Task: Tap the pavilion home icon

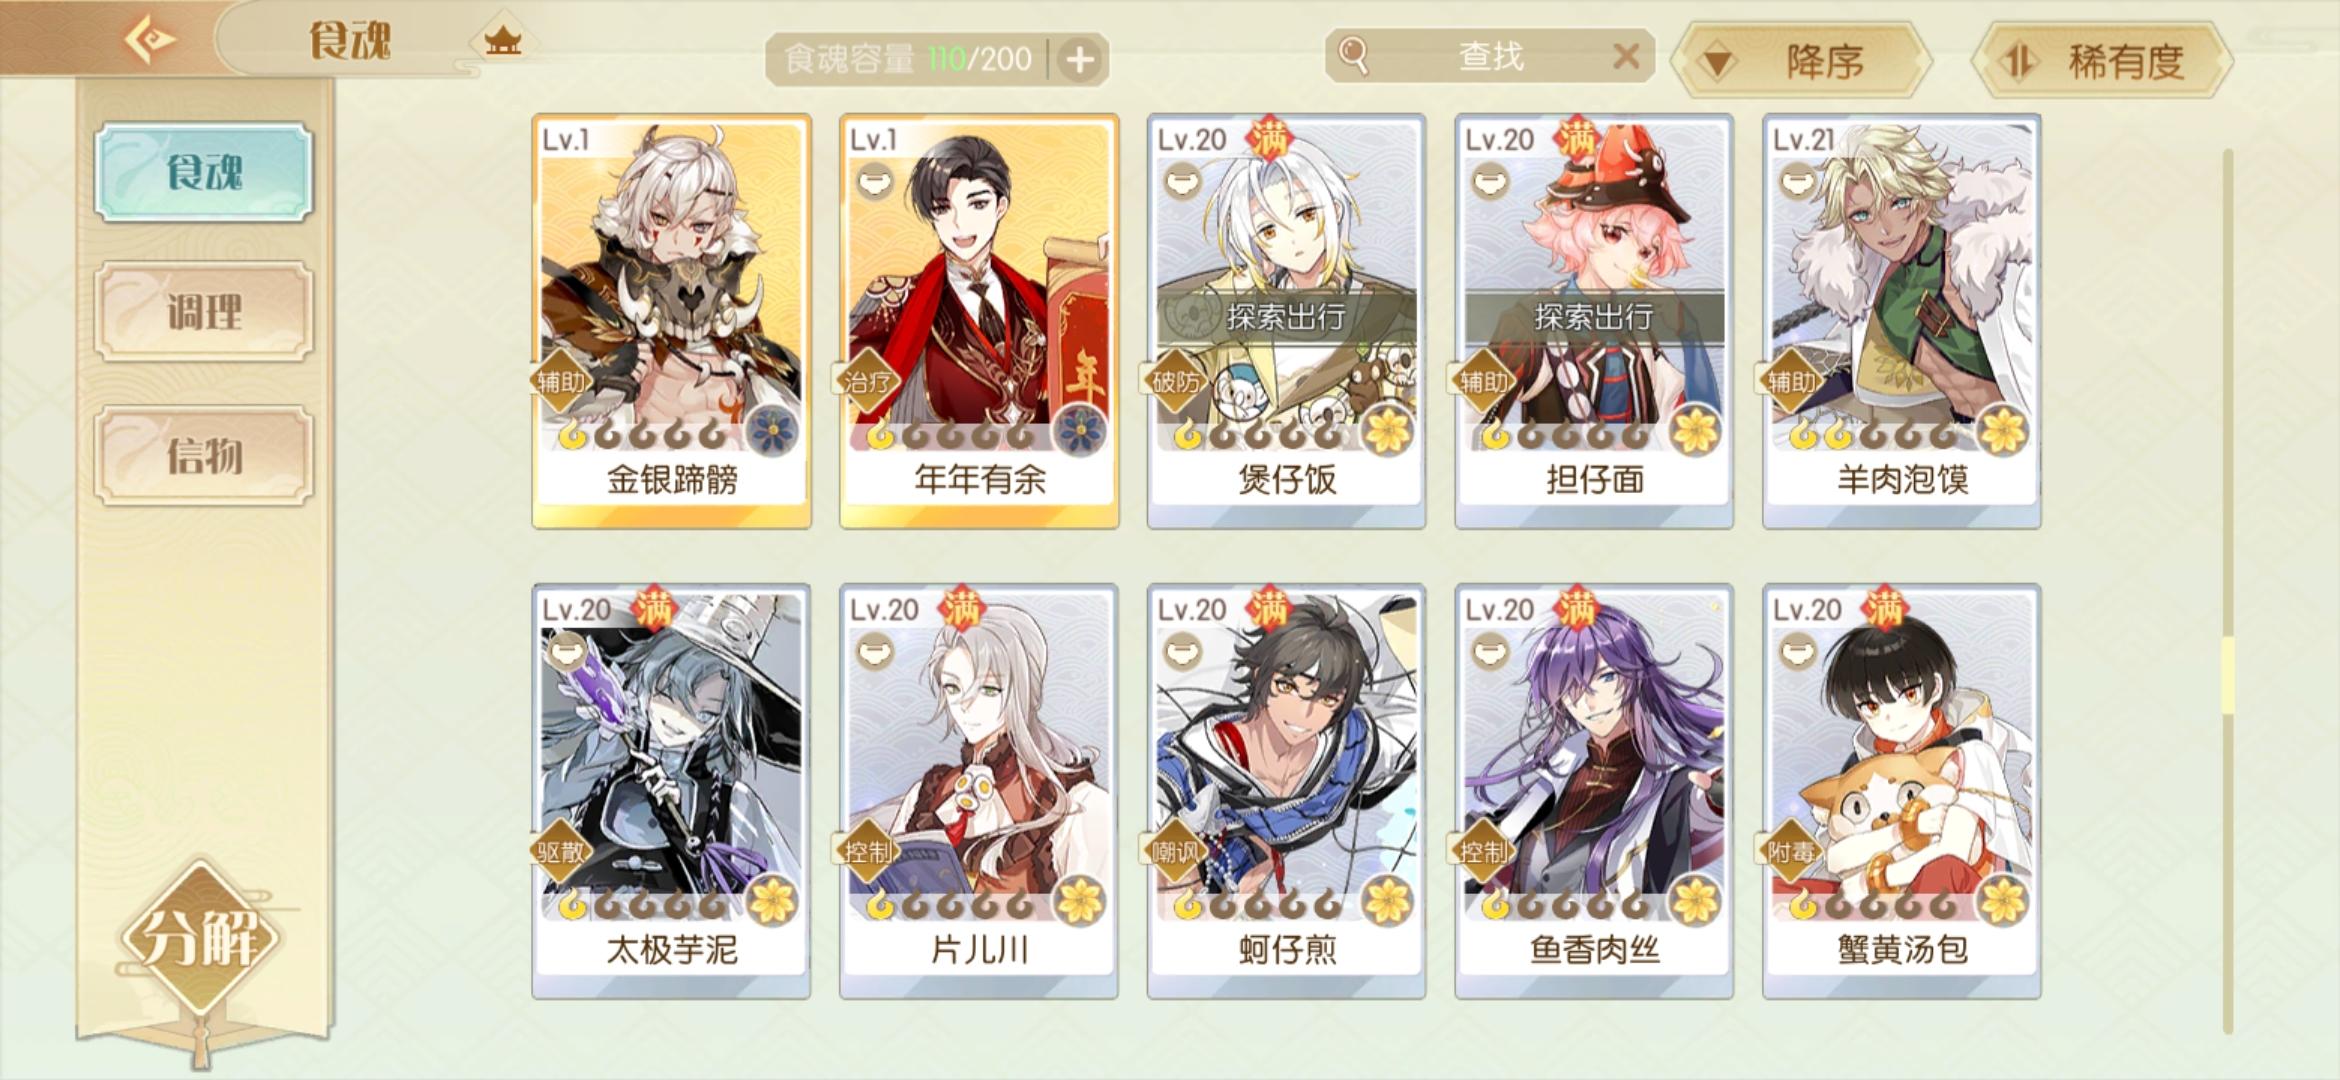Action: (x=503, y=42)
